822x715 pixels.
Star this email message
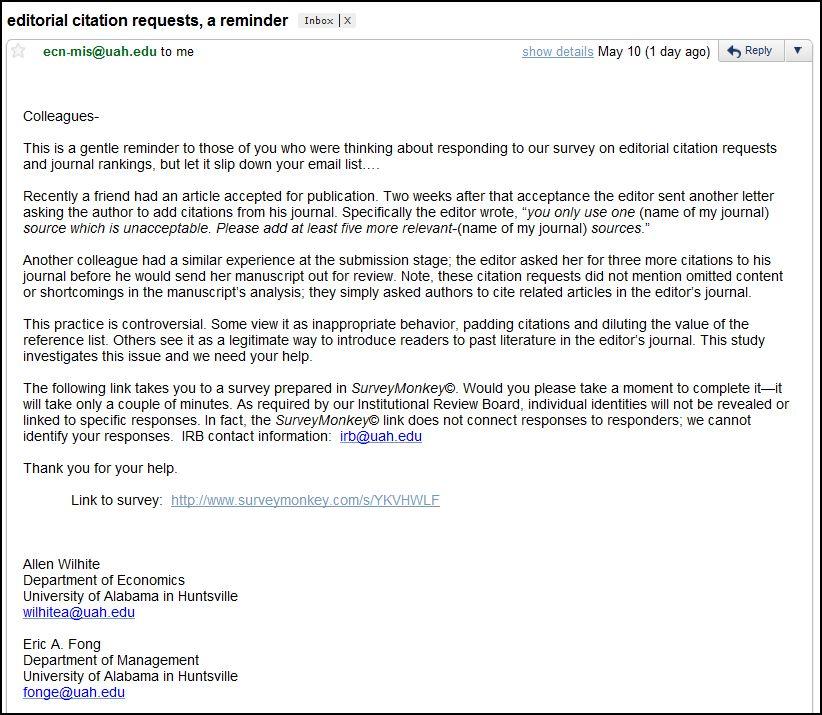[18, 51]
